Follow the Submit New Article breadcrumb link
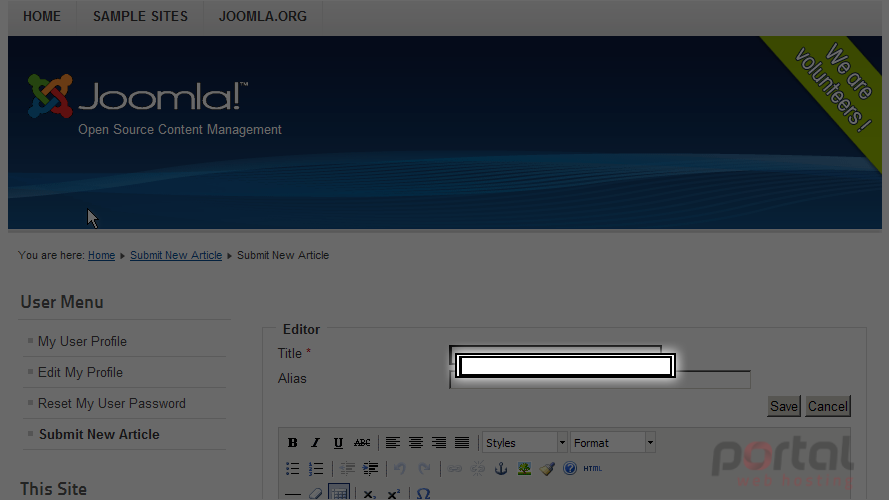Image resolution: width=889 pixels, height=500 pixels. click(176, 255)
